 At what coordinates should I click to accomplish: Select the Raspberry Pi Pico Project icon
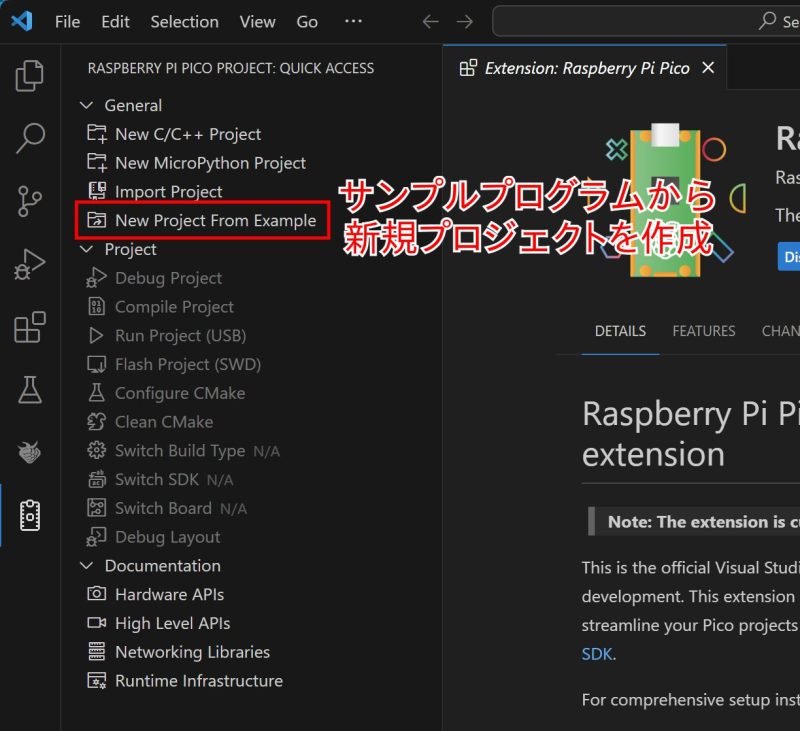(30, 516)
